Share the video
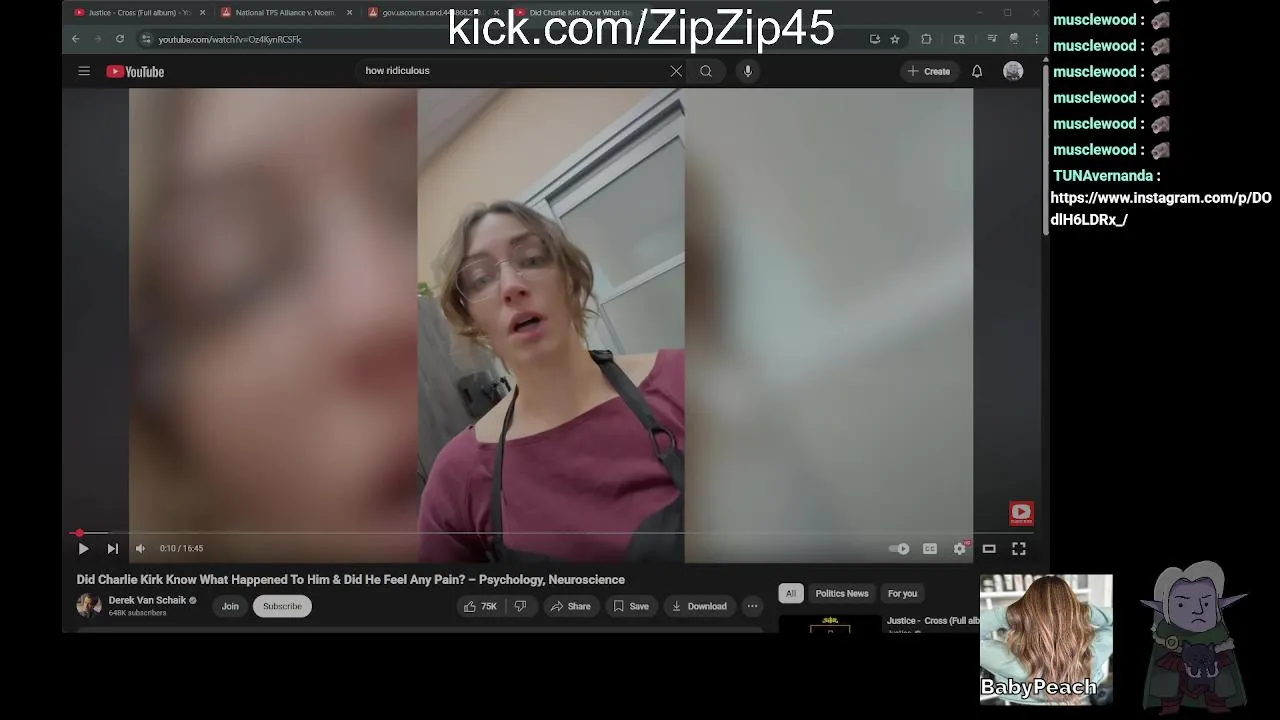Image resolution: width=1280 pixels, height=720 pixels. click(x=570, y=606)
